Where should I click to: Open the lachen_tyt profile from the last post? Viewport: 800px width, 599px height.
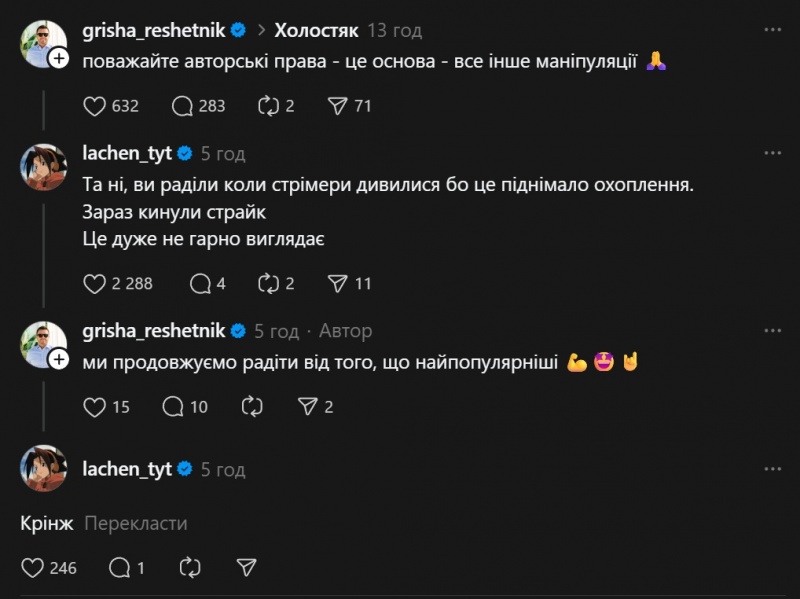(126, 469)
